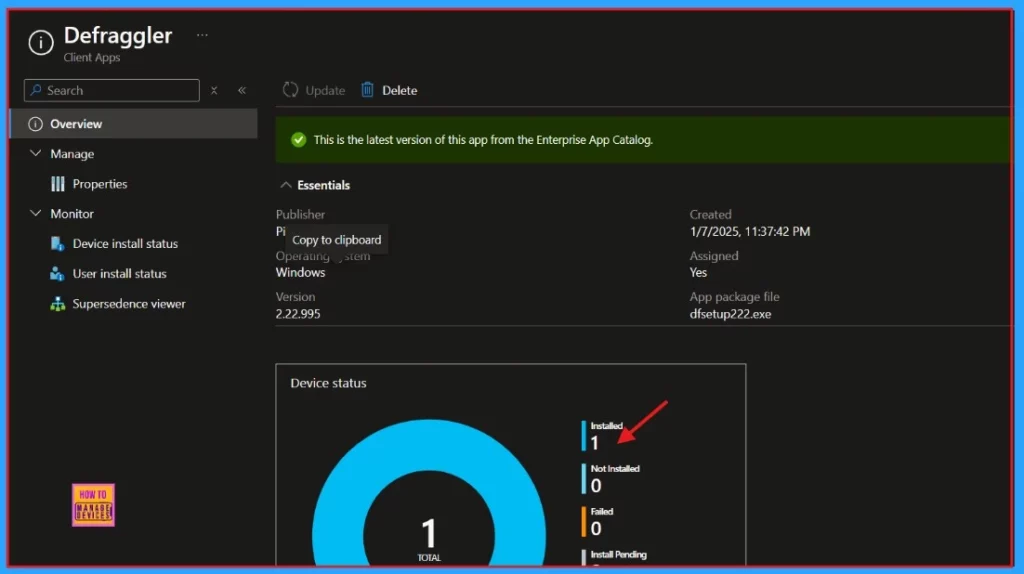Click the Operating system value Windows
Image resolution: width=1024 pixels, height=574 pixels.
(x=300, y=272)
